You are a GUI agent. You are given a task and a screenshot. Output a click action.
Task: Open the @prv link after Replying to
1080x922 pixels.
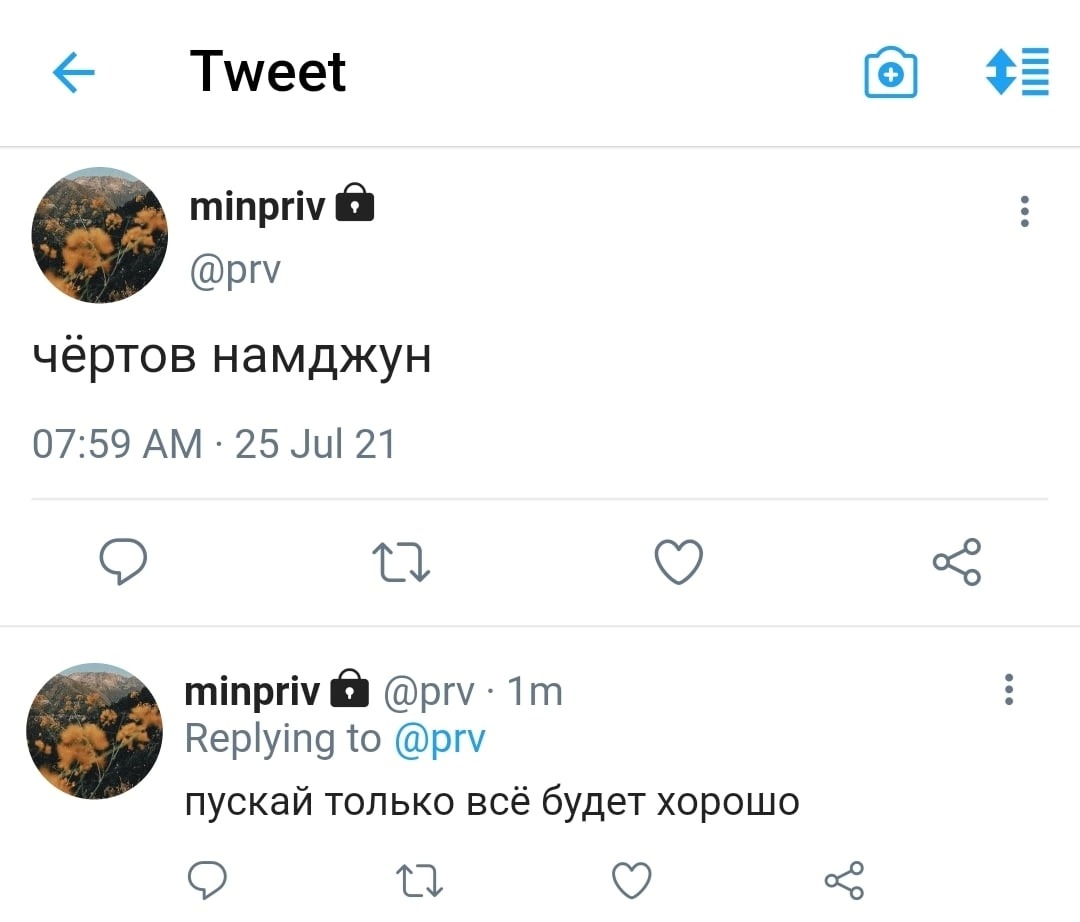[440, 739]
